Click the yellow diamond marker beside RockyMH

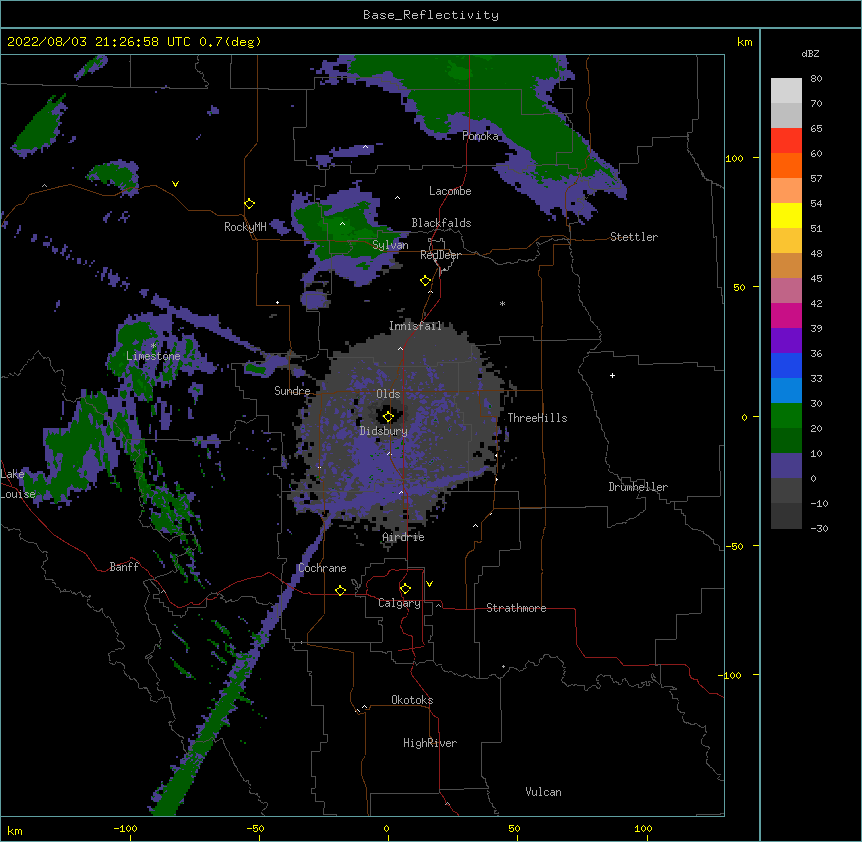coord(249,204)
